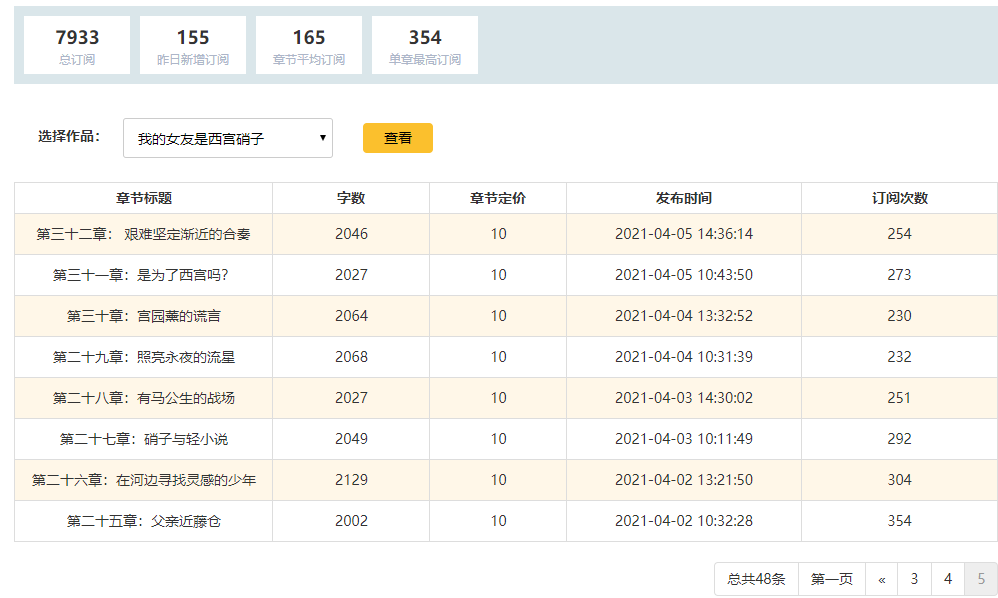This screenshot has height=598, width=998.
Task: Select chapter 第二十五章：父亲近藤仓
Action: pyautogui.click(x=144, y=521)
